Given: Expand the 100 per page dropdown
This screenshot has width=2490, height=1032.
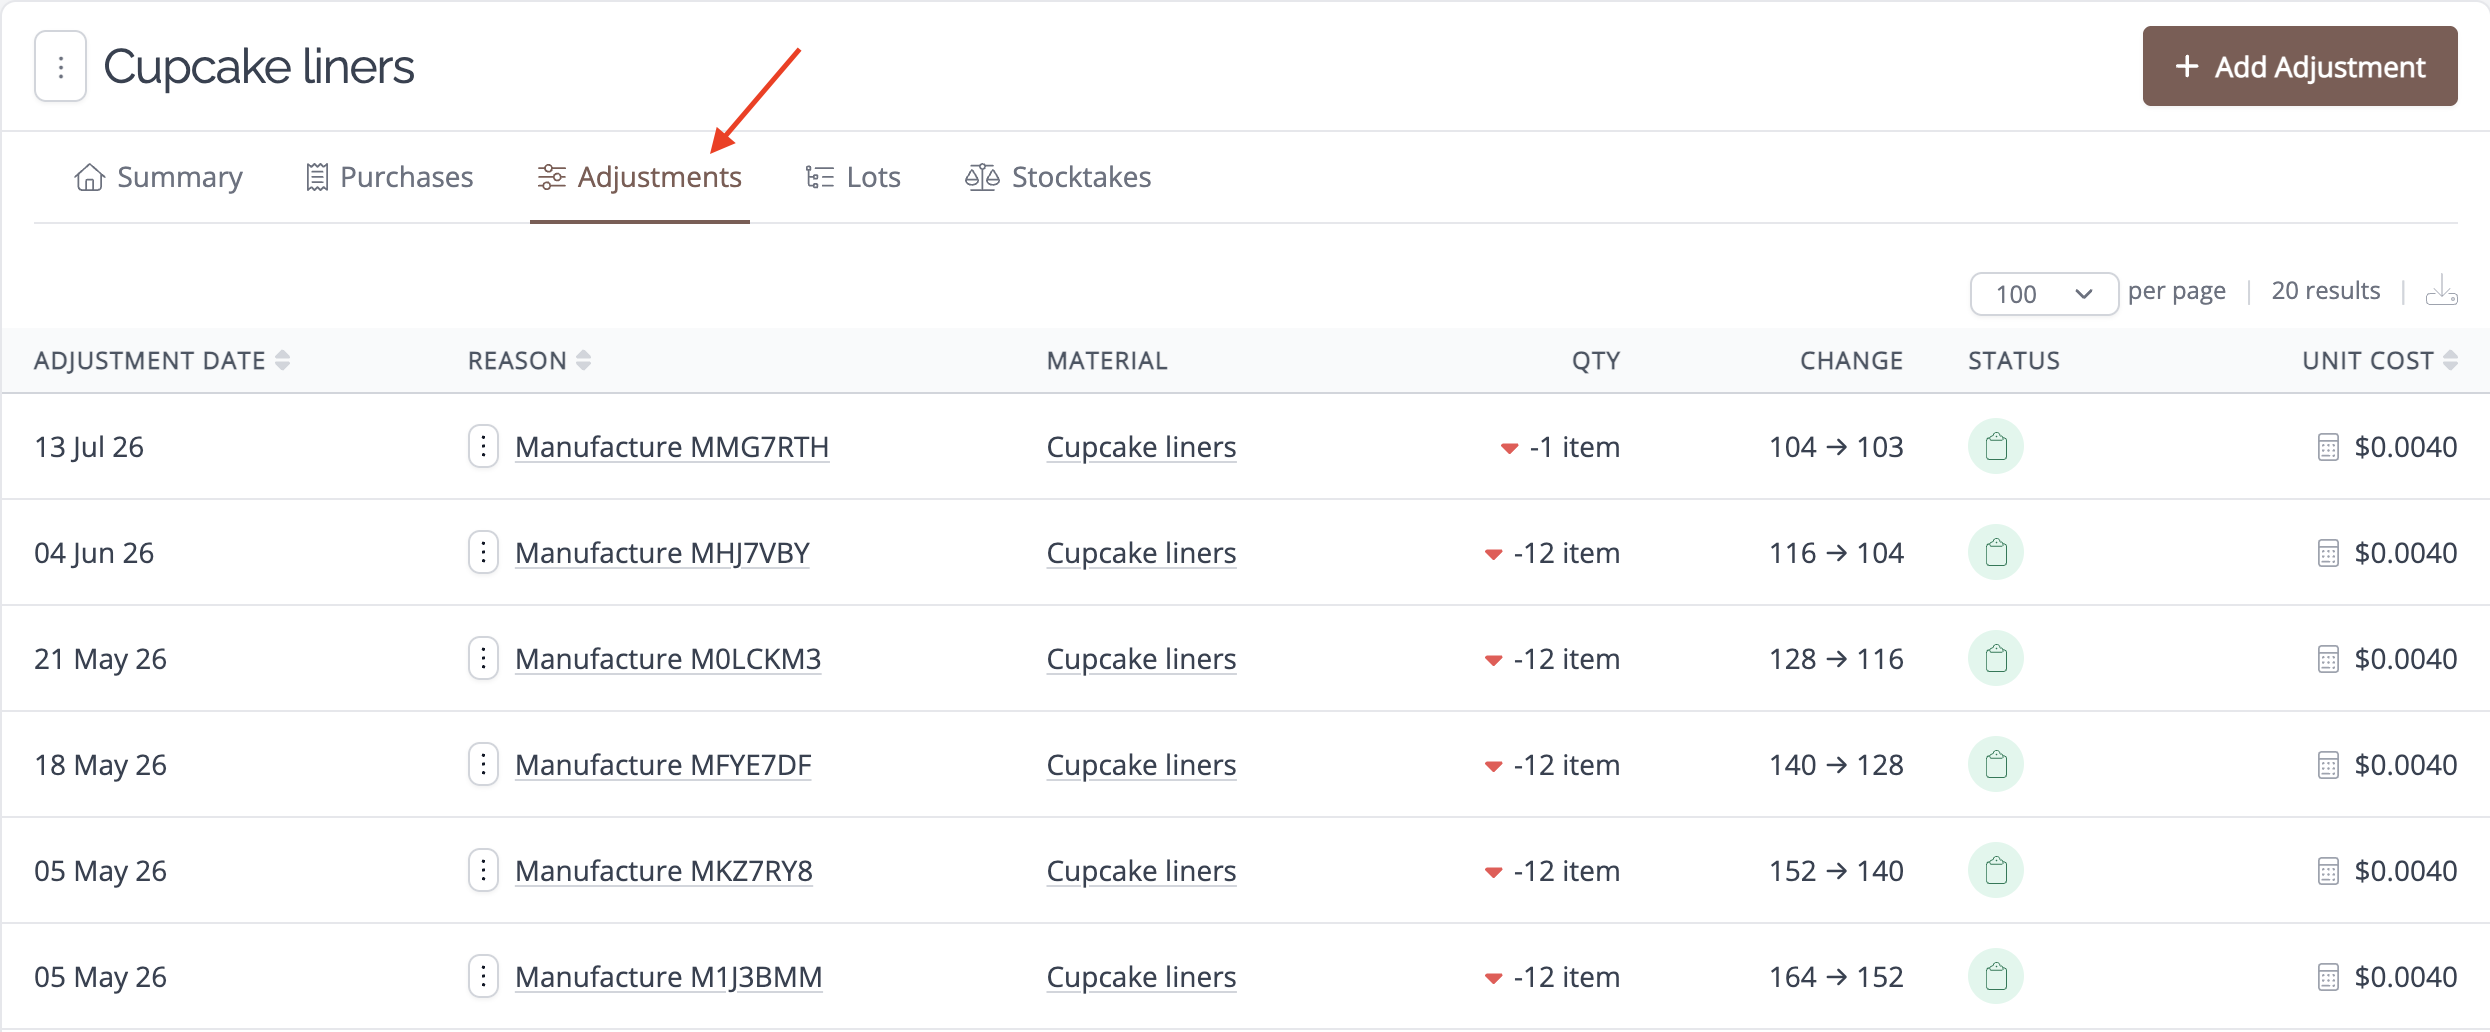Looking at the screenshot, I should coord(2043,294).
